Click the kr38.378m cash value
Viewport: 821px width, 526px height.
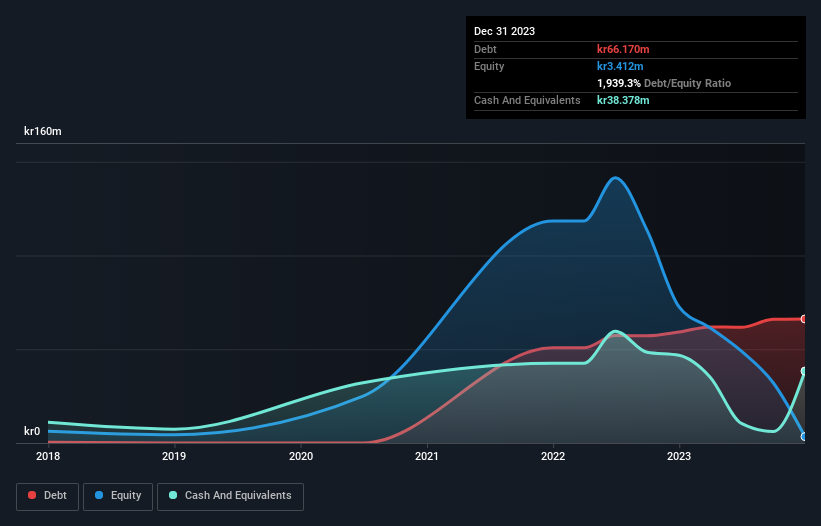[x=623, y=100]
